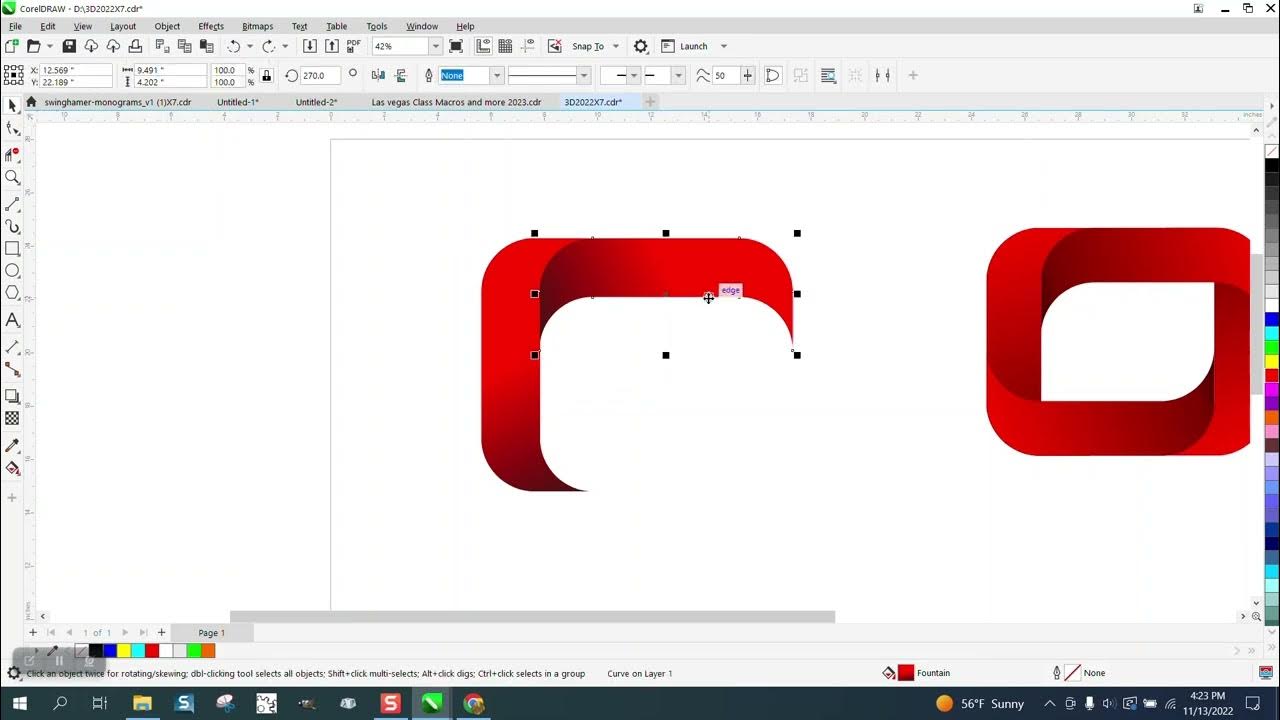The image size is (1280, 720).
Task: Select the Artistic Media tool
Action: click(12, 227)
